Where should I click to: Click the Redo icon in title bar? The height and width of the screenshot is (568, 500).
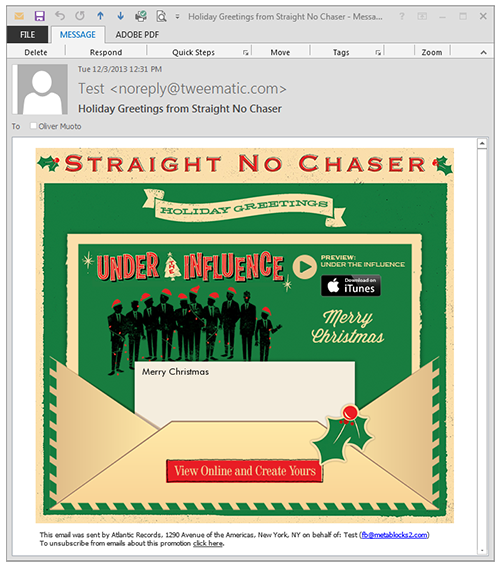[x=80, y=16]
